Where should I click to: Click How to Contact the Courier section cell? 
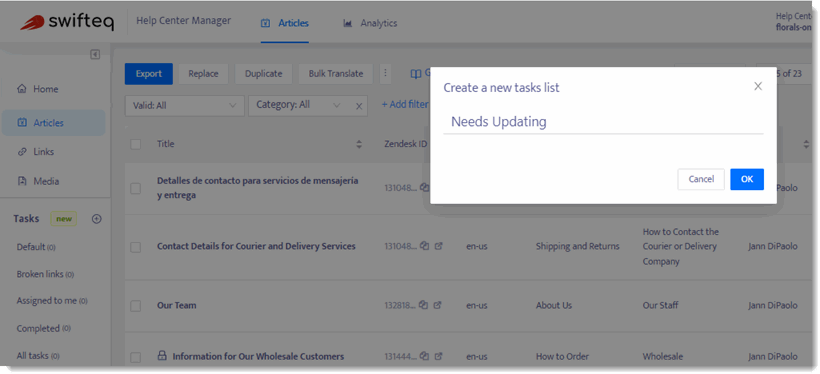[681, 246]
